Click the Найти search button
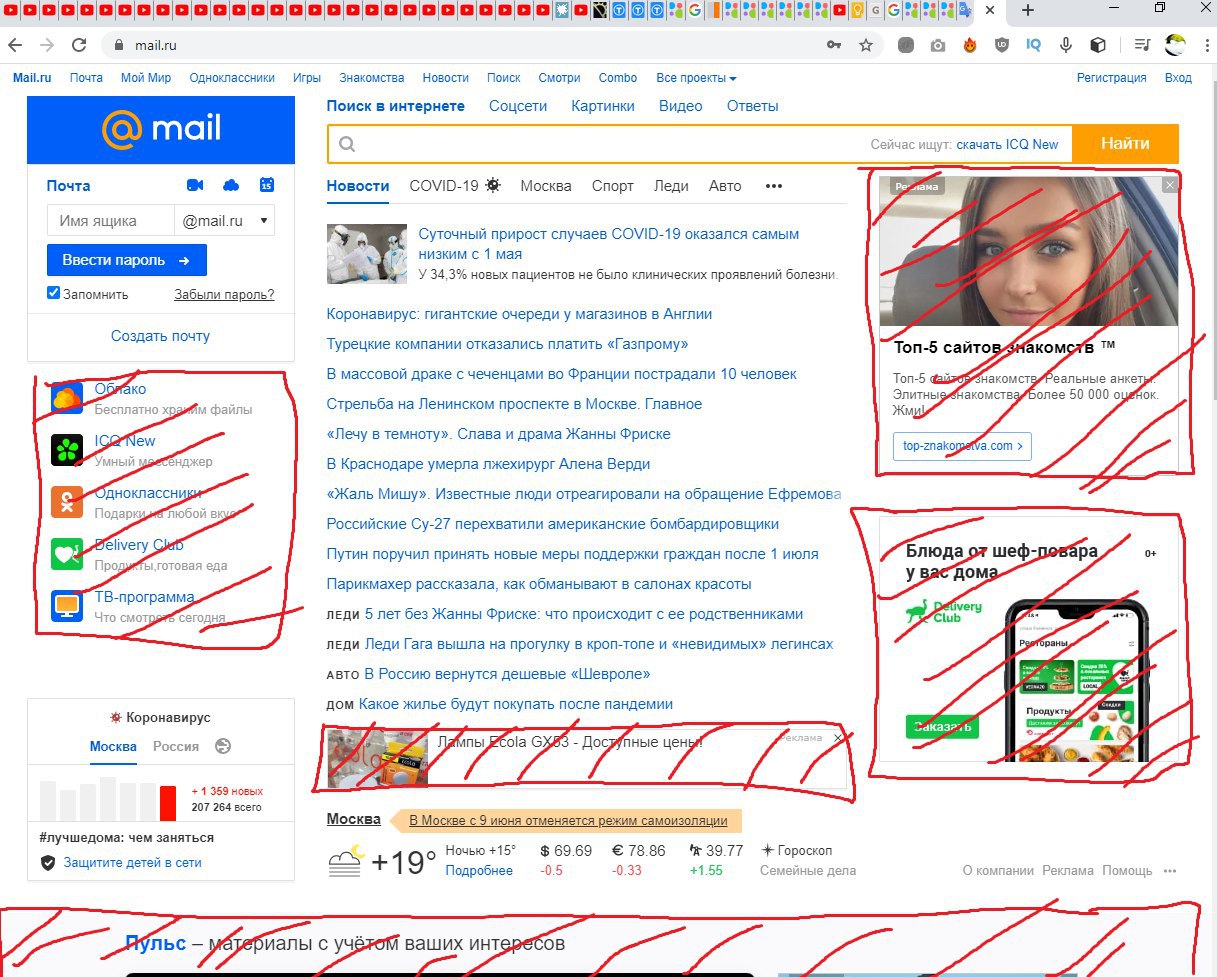 tap(1125, 144)
